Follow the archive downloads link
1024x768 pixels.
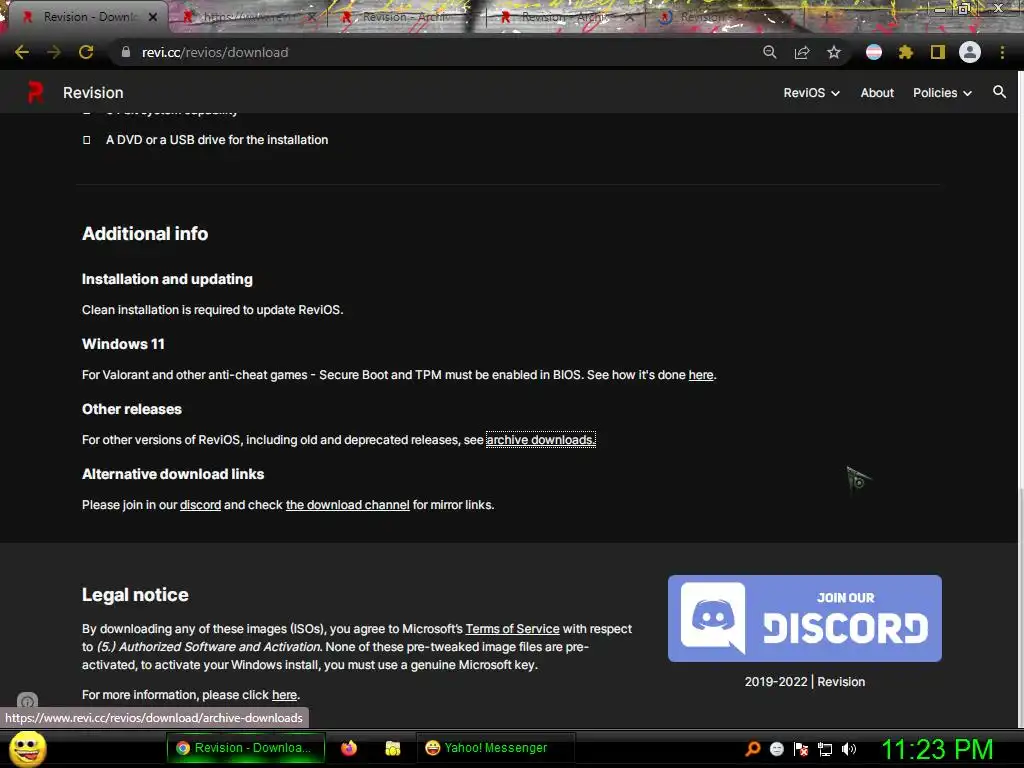[x=540, y=440]
